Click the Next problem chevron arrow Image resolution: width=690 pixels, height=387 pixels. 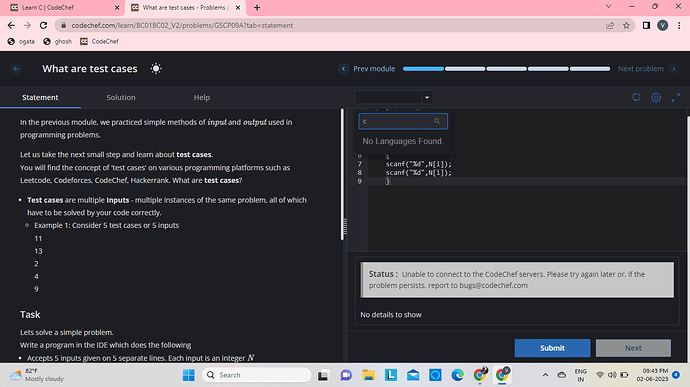[674, 69]
